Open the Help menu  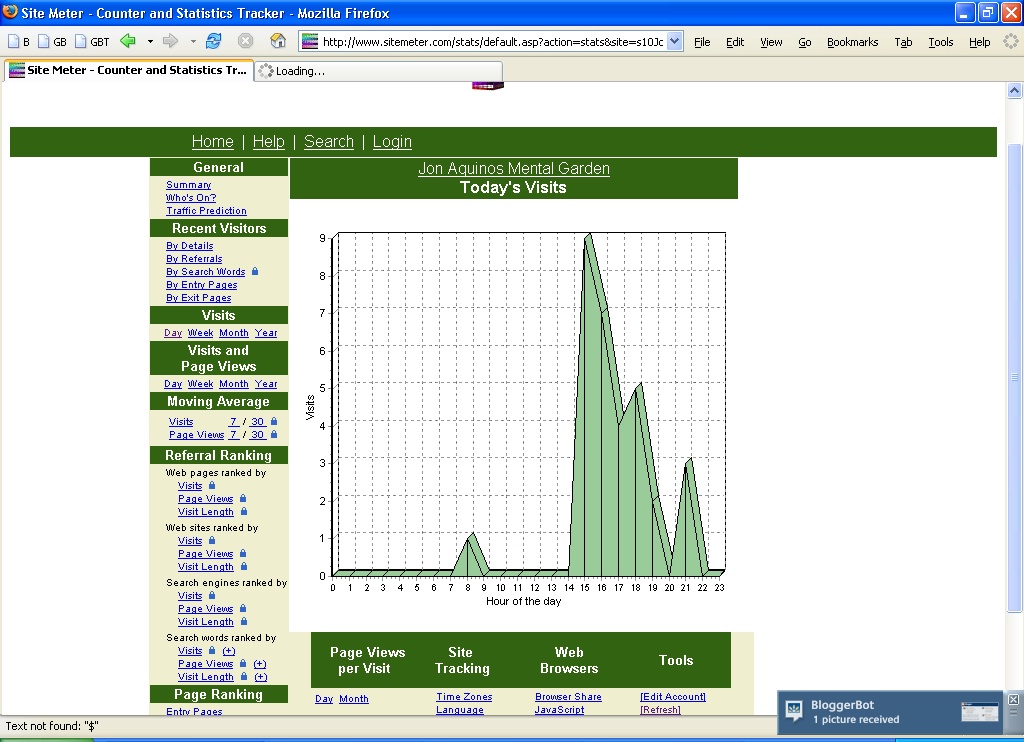(x=979, y=42)
